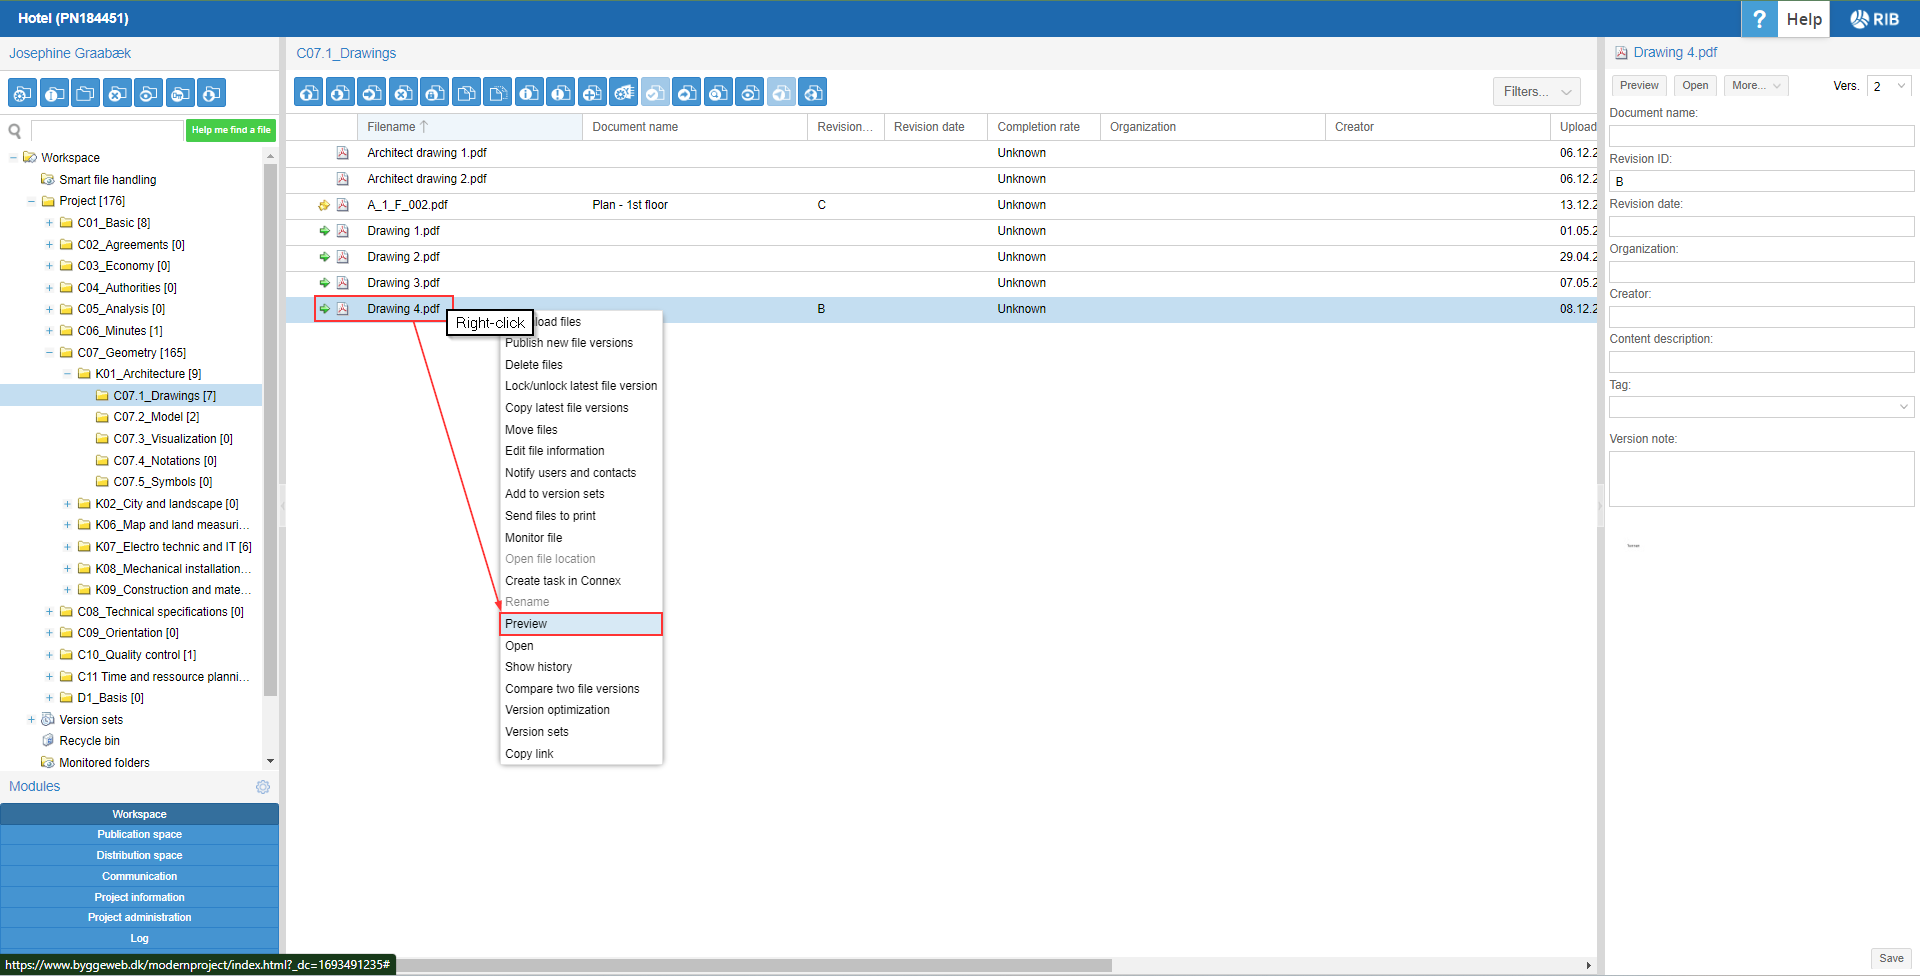Expand the C01_Basic folder node
1920x976 pixels.
click(49, 223)
